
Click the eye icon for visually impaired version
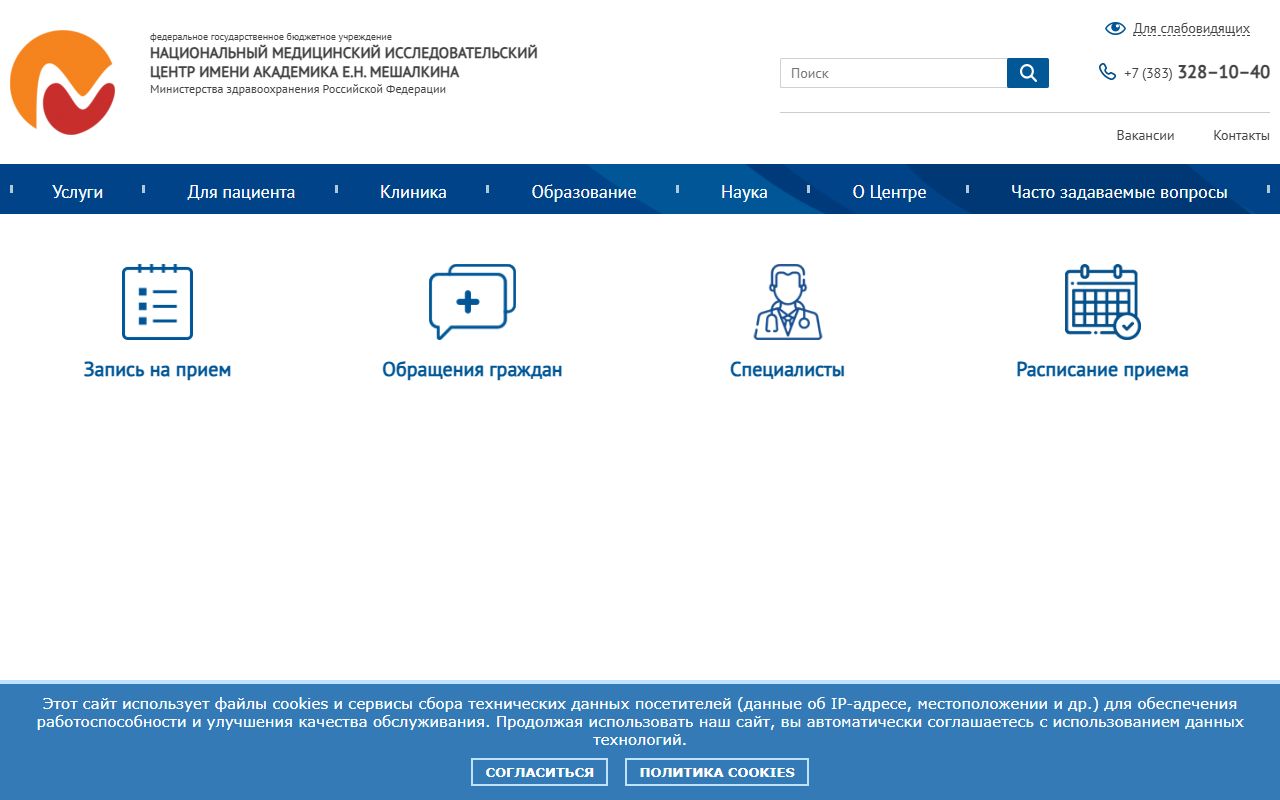(1115, 29)
